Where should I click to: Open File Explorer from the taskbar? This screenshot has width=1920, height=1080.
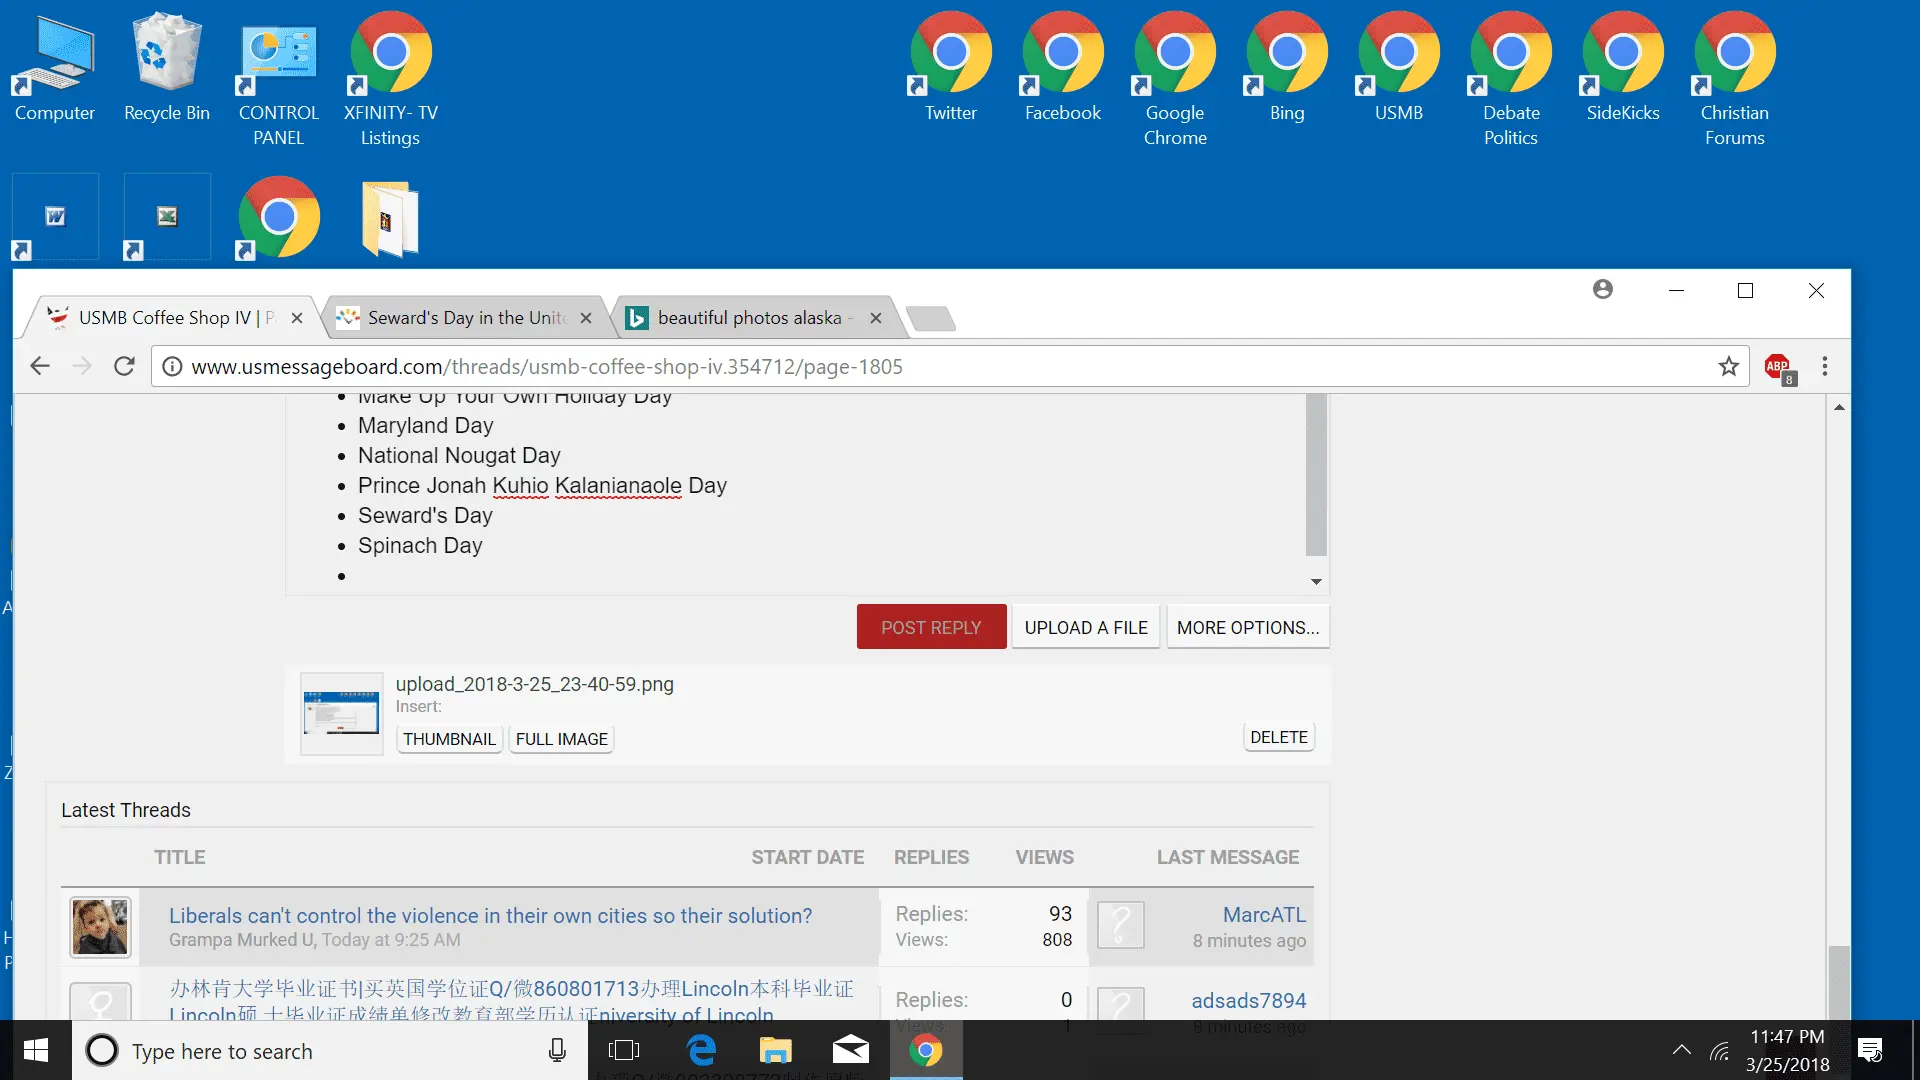[775, 1050]
